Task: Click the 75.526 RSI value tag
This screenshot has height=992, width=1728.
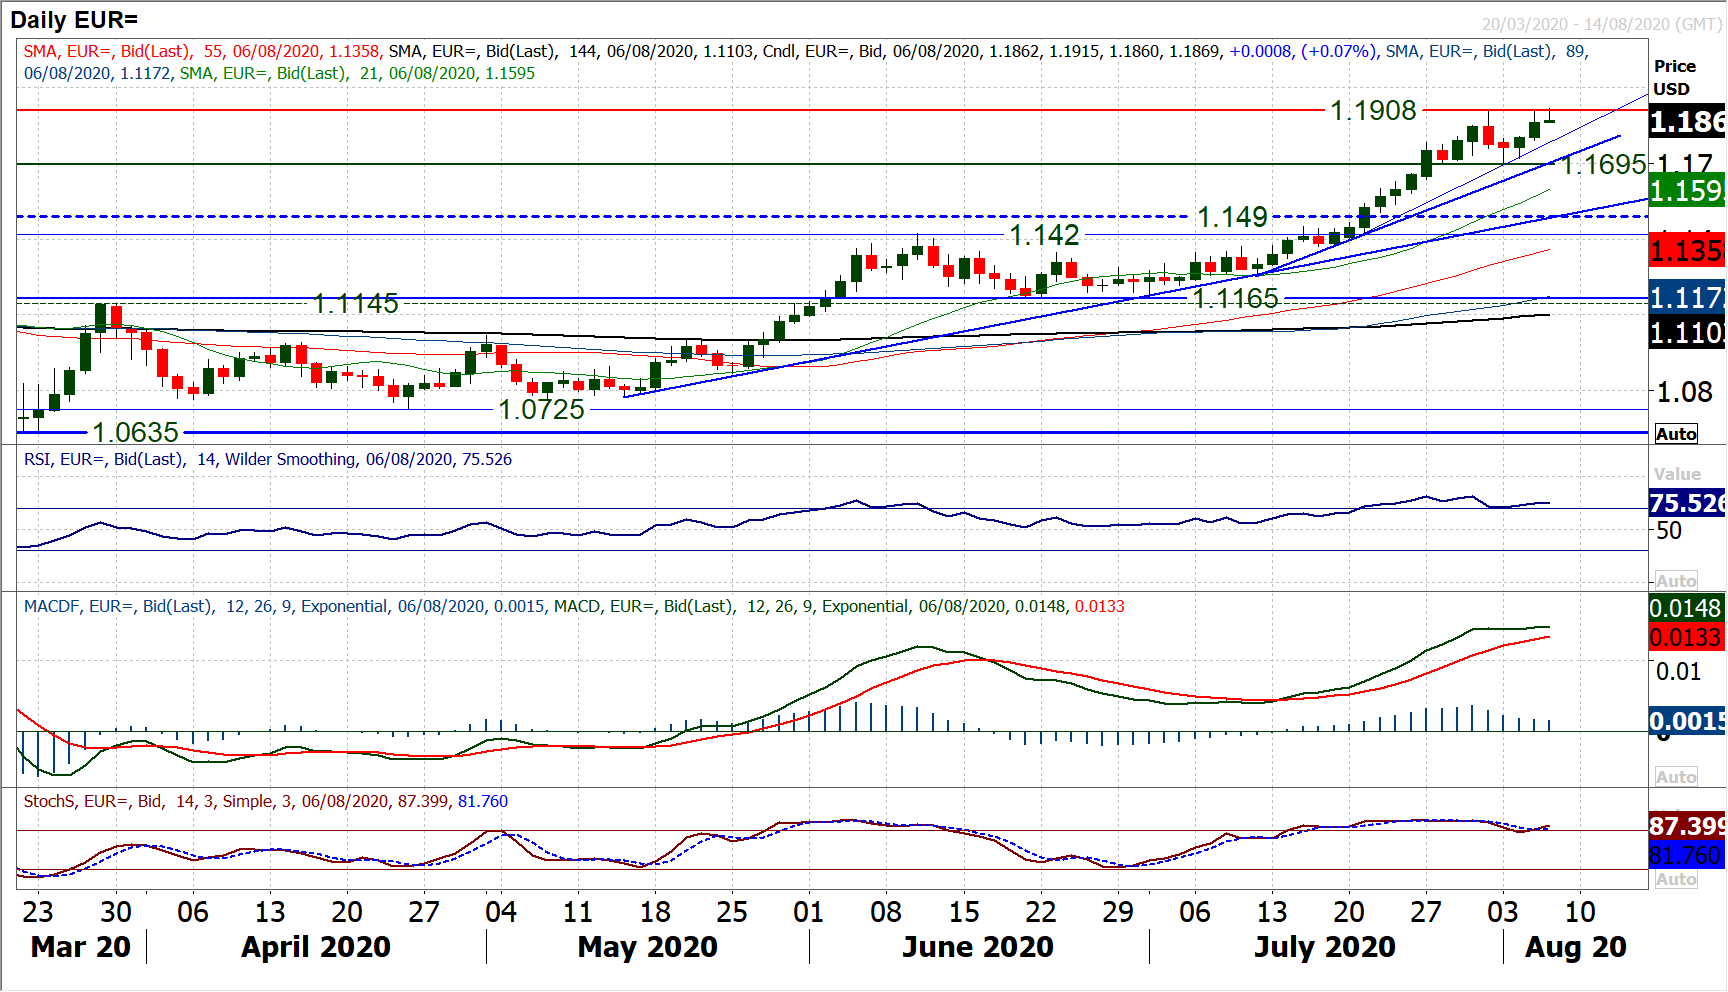Action: pos(1687,503)
